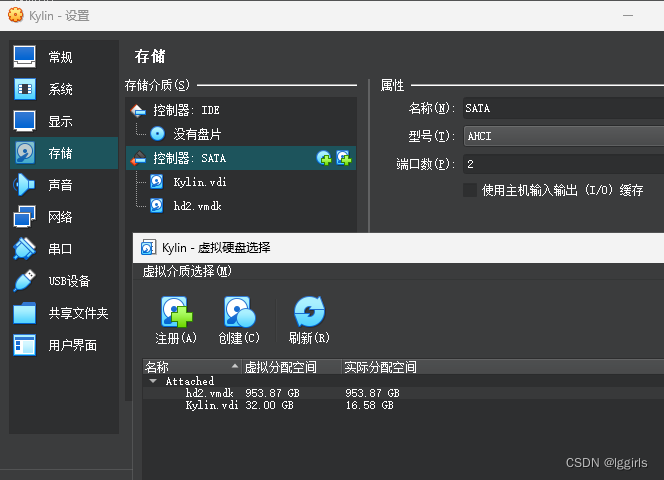This screenshot has height=480, width=664.
Task: Click 注册(A) to register a disk
Action: 176,320
